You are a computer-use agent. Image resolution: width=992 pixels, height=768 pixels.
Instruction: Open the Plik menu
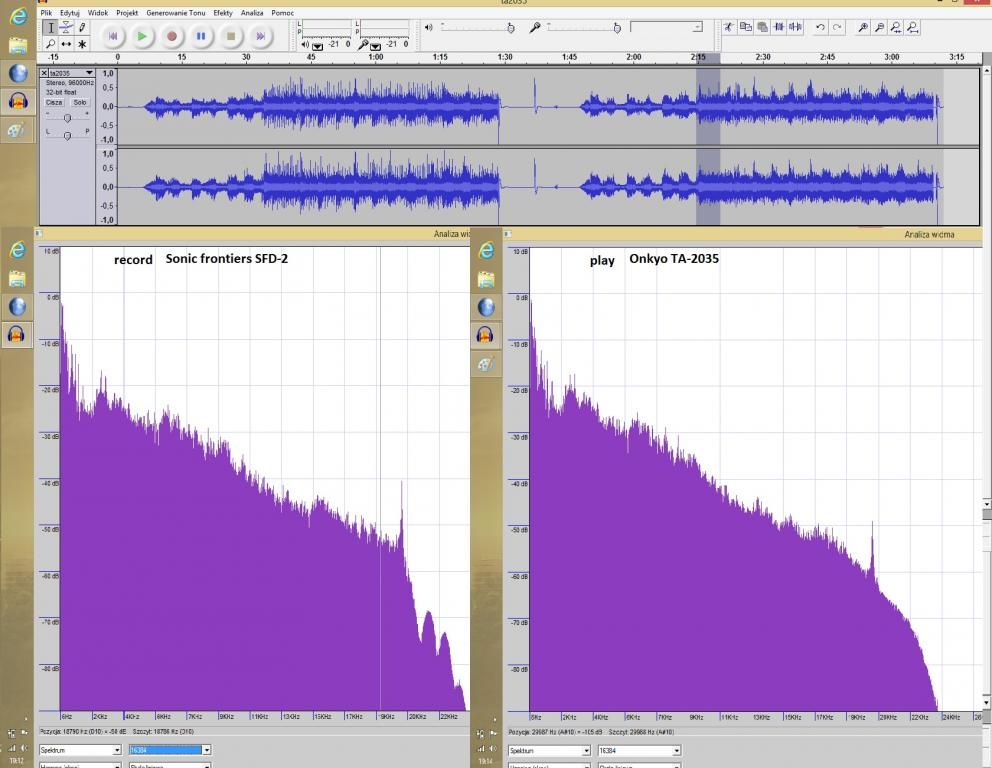click(46, 13)
